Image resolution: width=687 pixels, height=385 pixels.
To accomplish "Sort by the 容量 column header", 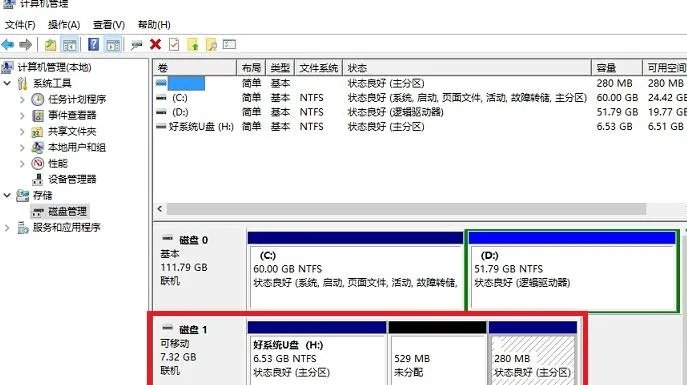I will point(617,68).
